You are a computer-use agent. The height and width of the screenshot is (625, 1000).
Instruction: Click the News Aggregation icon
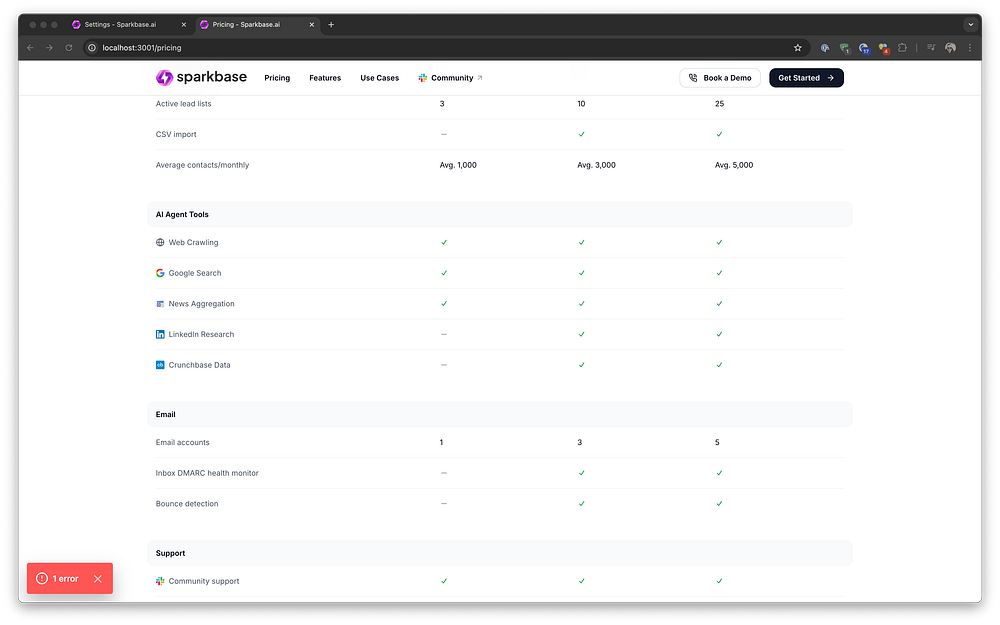click(160, 304)
